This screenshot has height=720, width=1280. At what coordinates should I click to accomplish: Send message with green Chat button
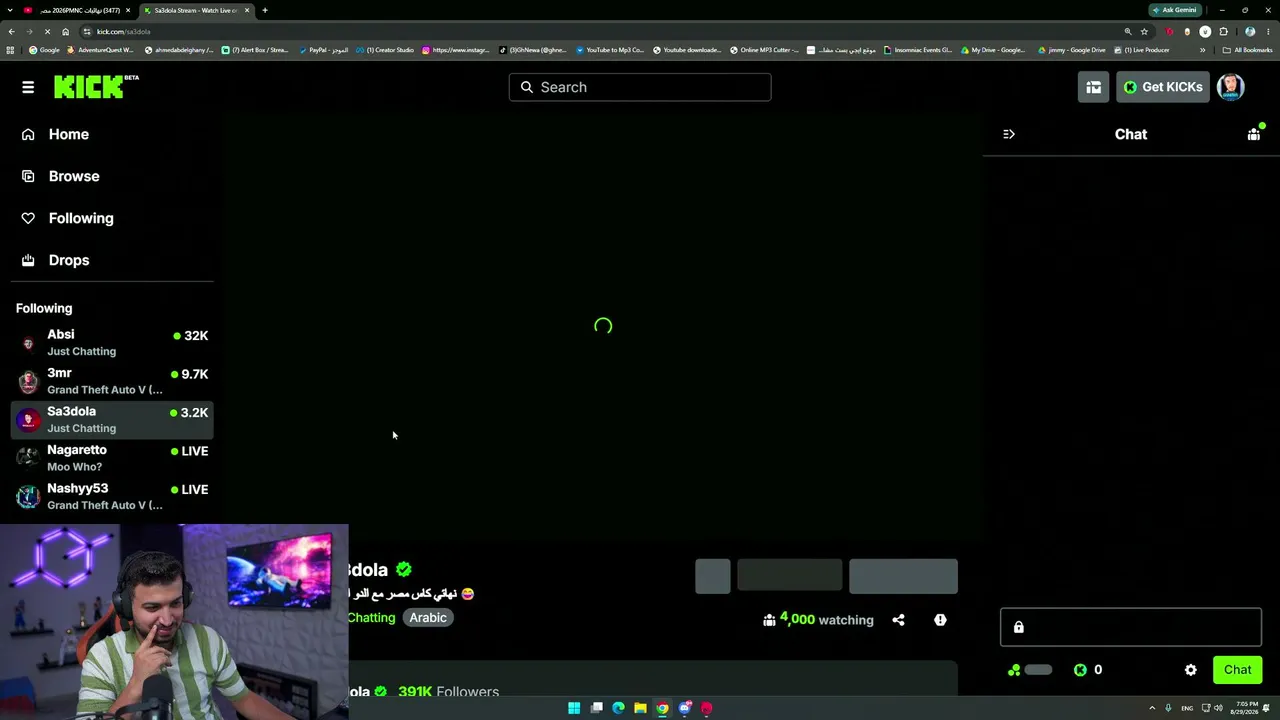(x=1237, y=670)
